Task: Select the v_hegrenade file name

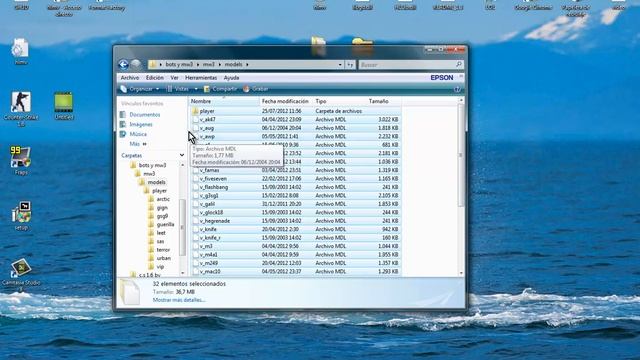Action: [x=215, y=221]
